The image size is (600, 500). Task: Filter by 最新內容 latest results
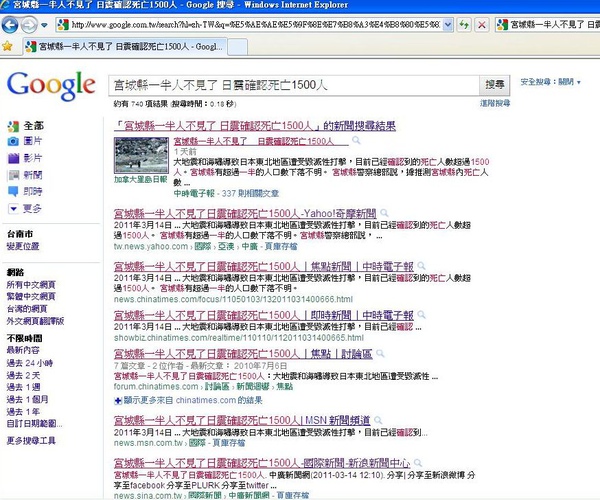[x=23, y=350]
